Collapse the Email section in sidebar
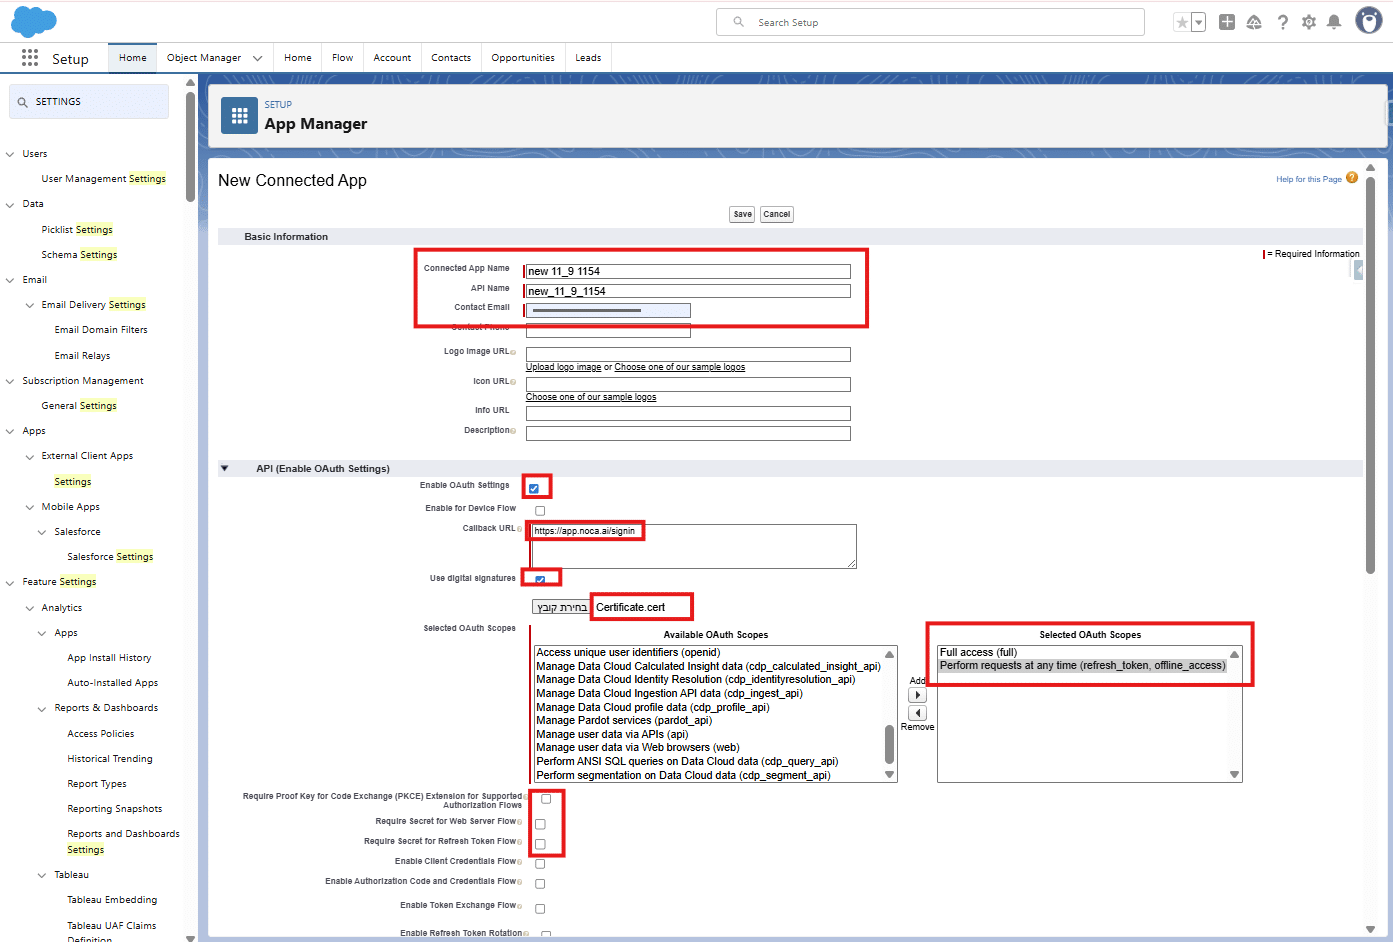 click(x=11, y=280)
